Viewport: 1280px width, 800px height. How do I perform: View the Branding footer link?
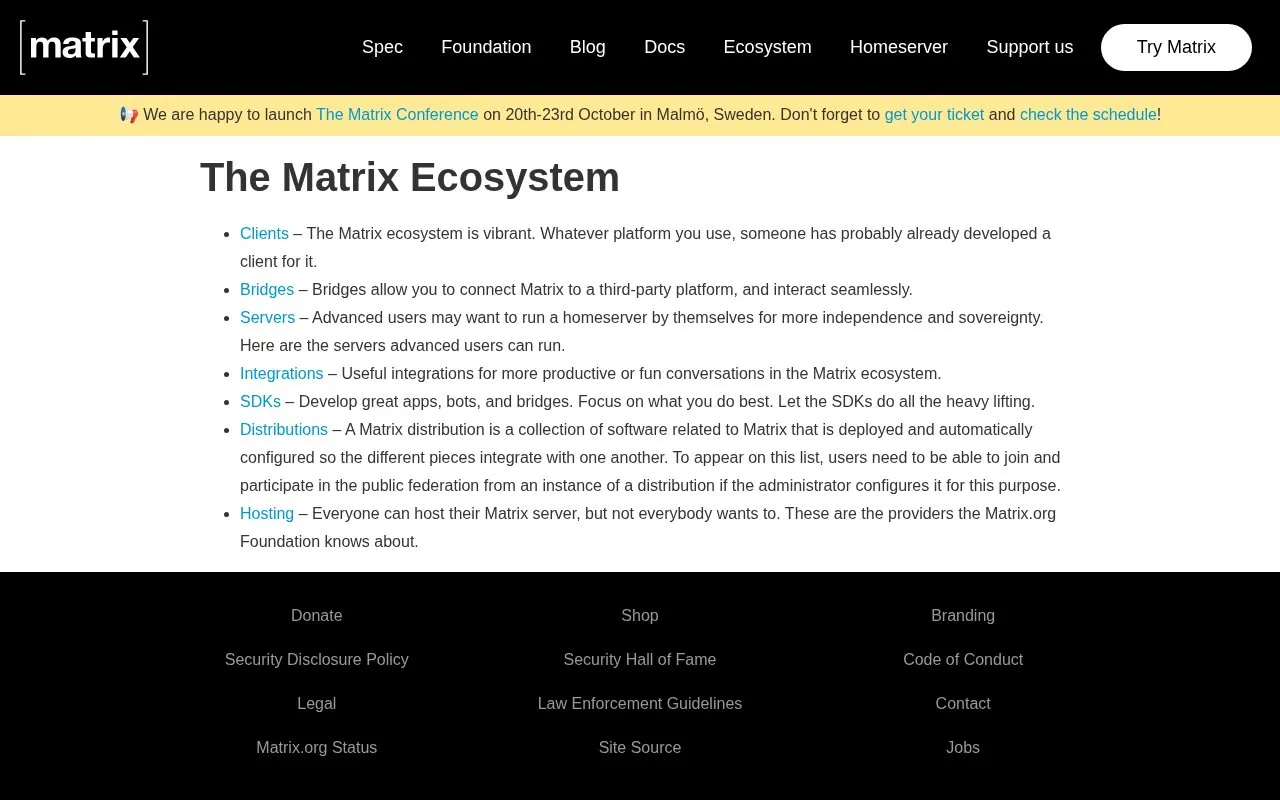tap(963, 616)
